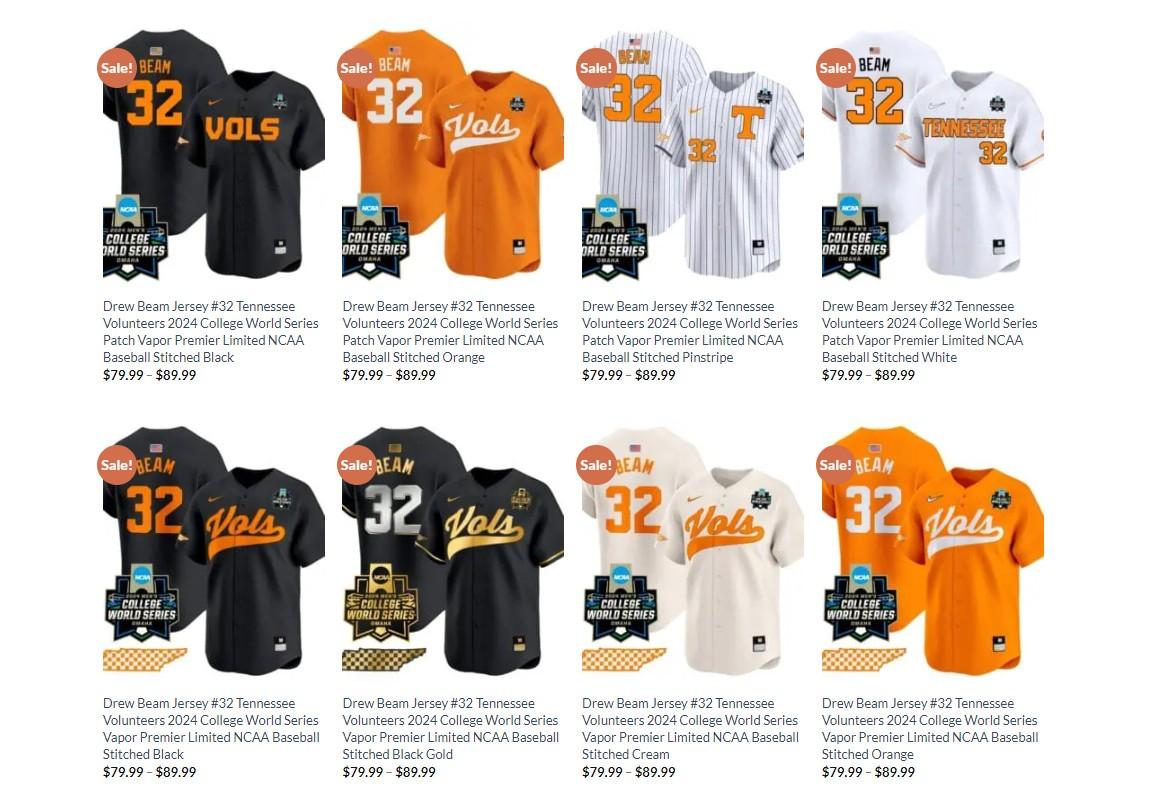Click Sale! badge on black VOLS jersey
This screenshot has width=1150, height=801.
[x=117, y=68]
